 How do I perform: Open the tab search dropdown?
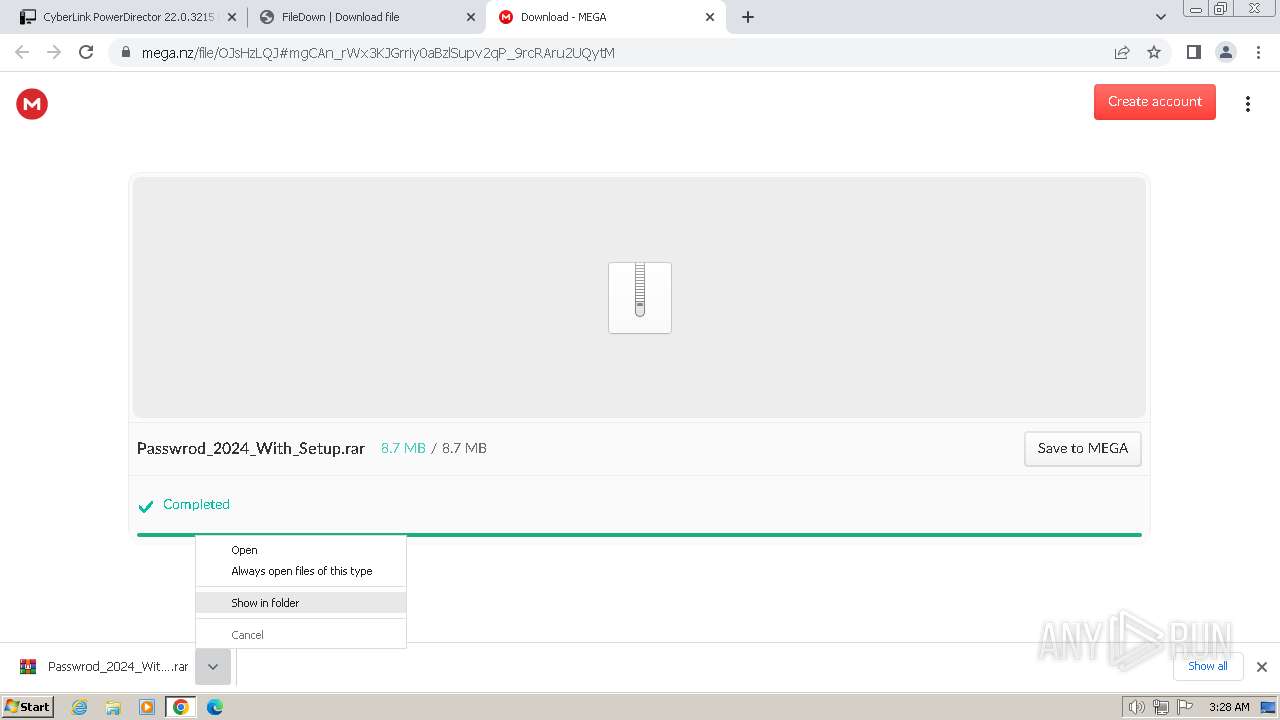[1160, 17]
